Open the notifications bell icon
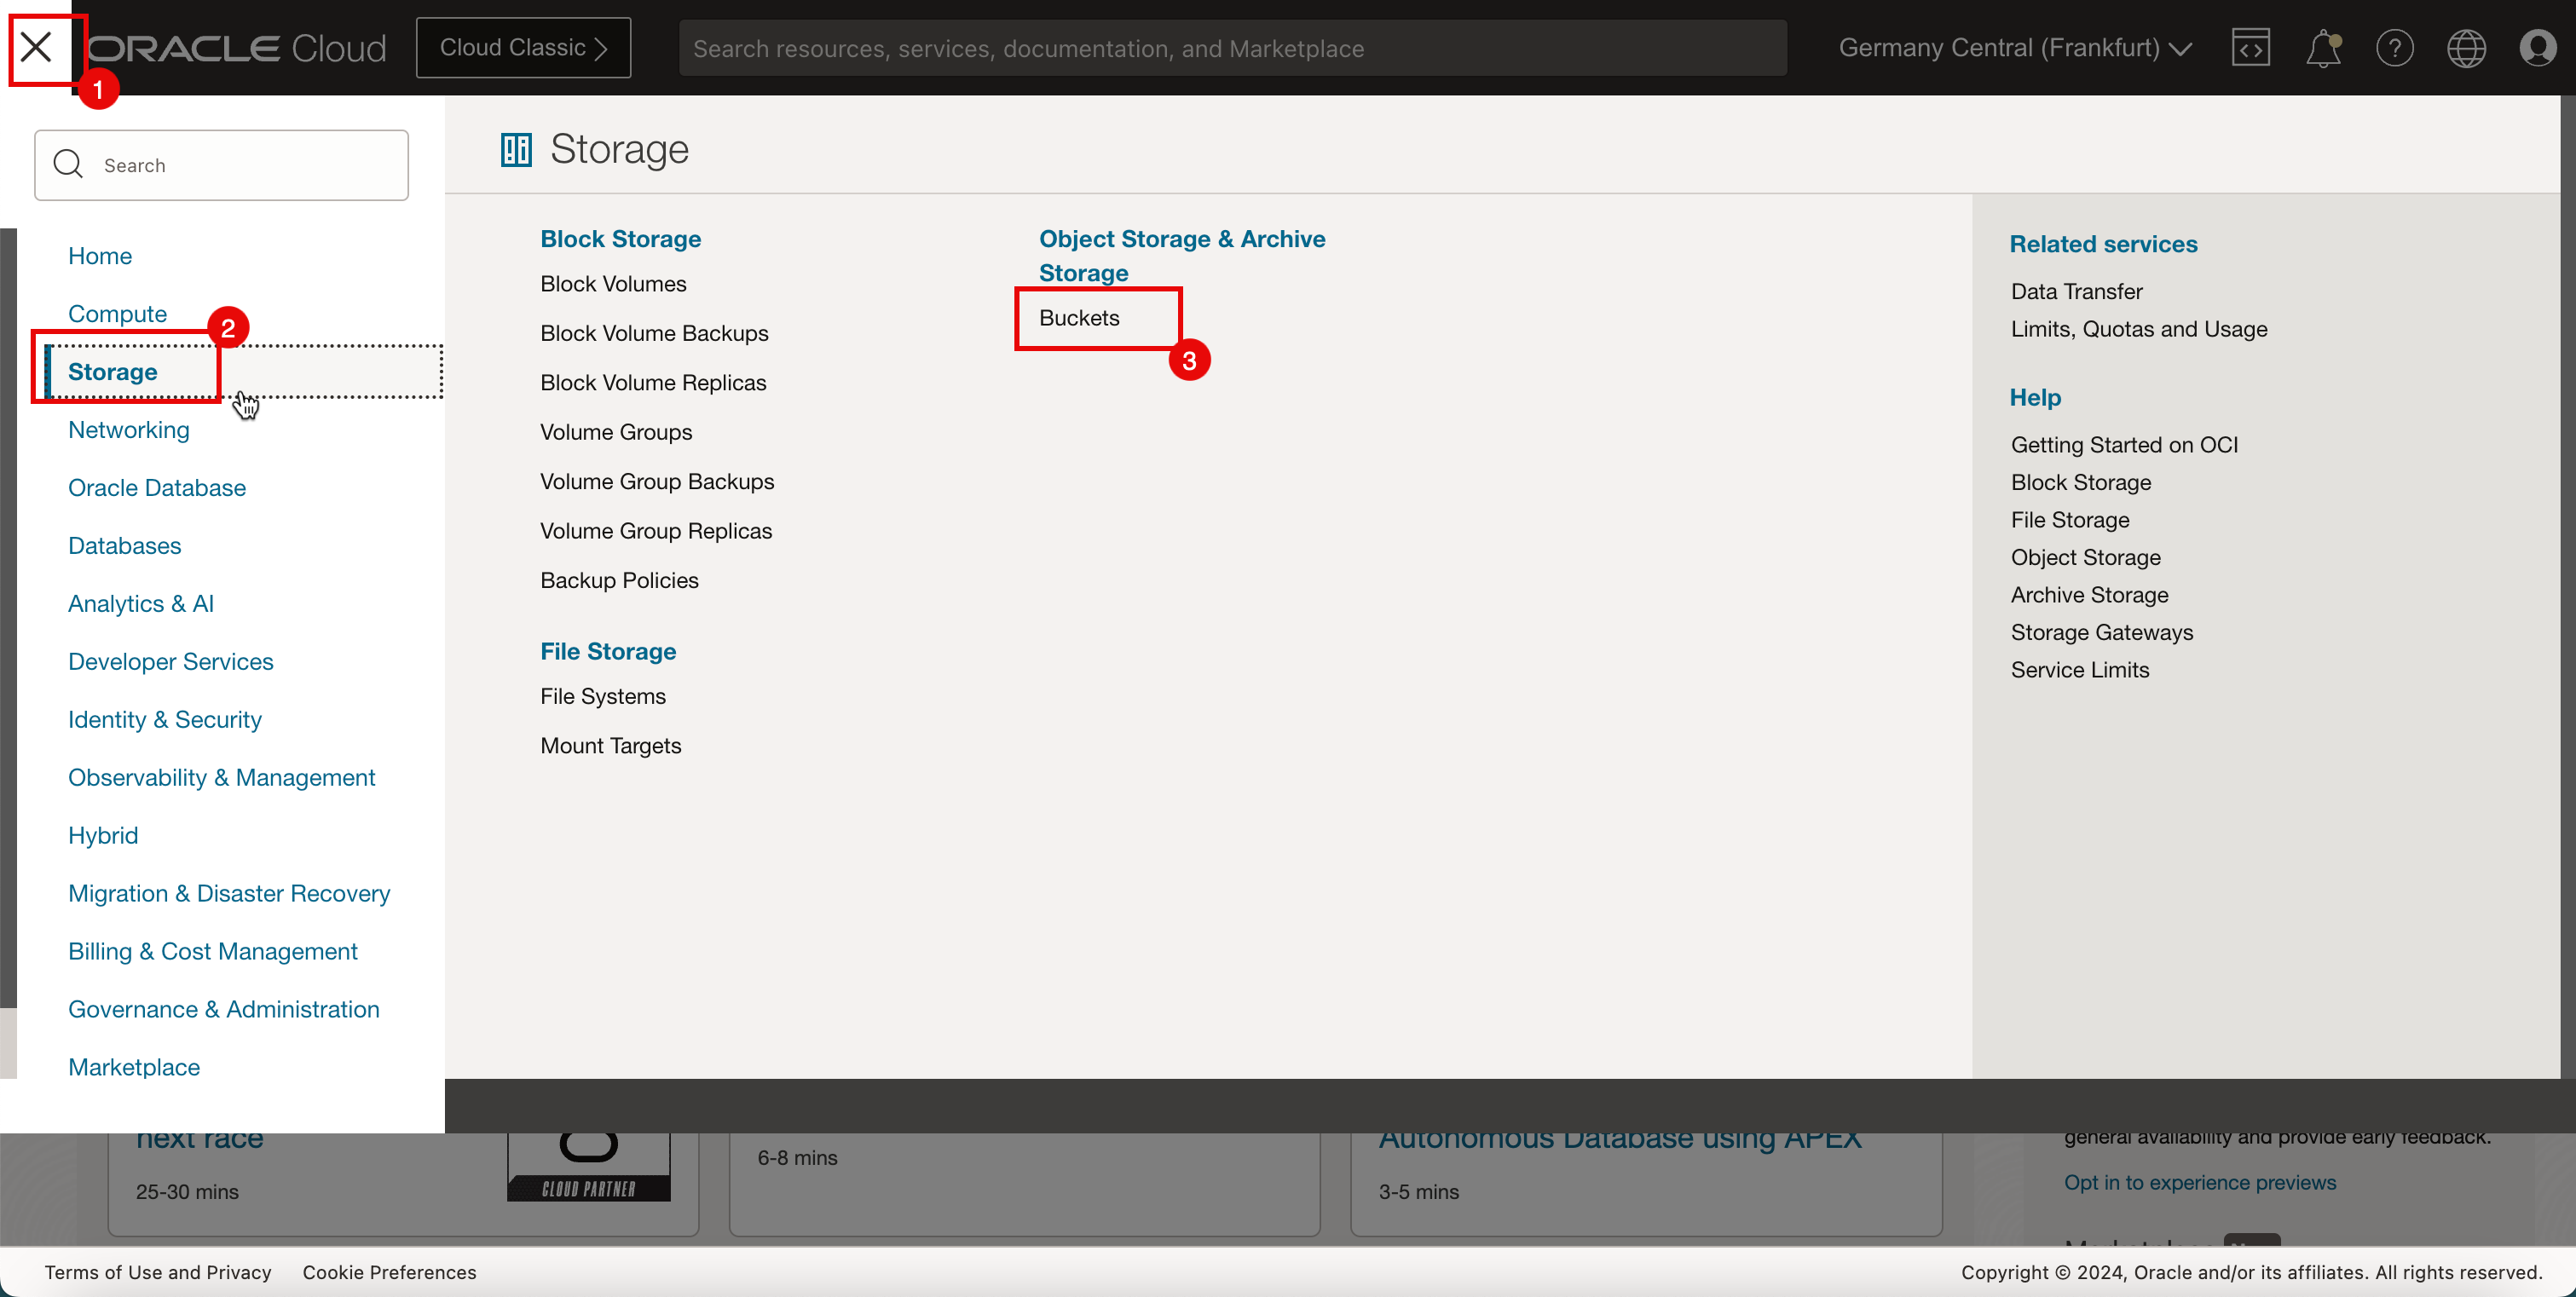 (x=2322, y=48)
